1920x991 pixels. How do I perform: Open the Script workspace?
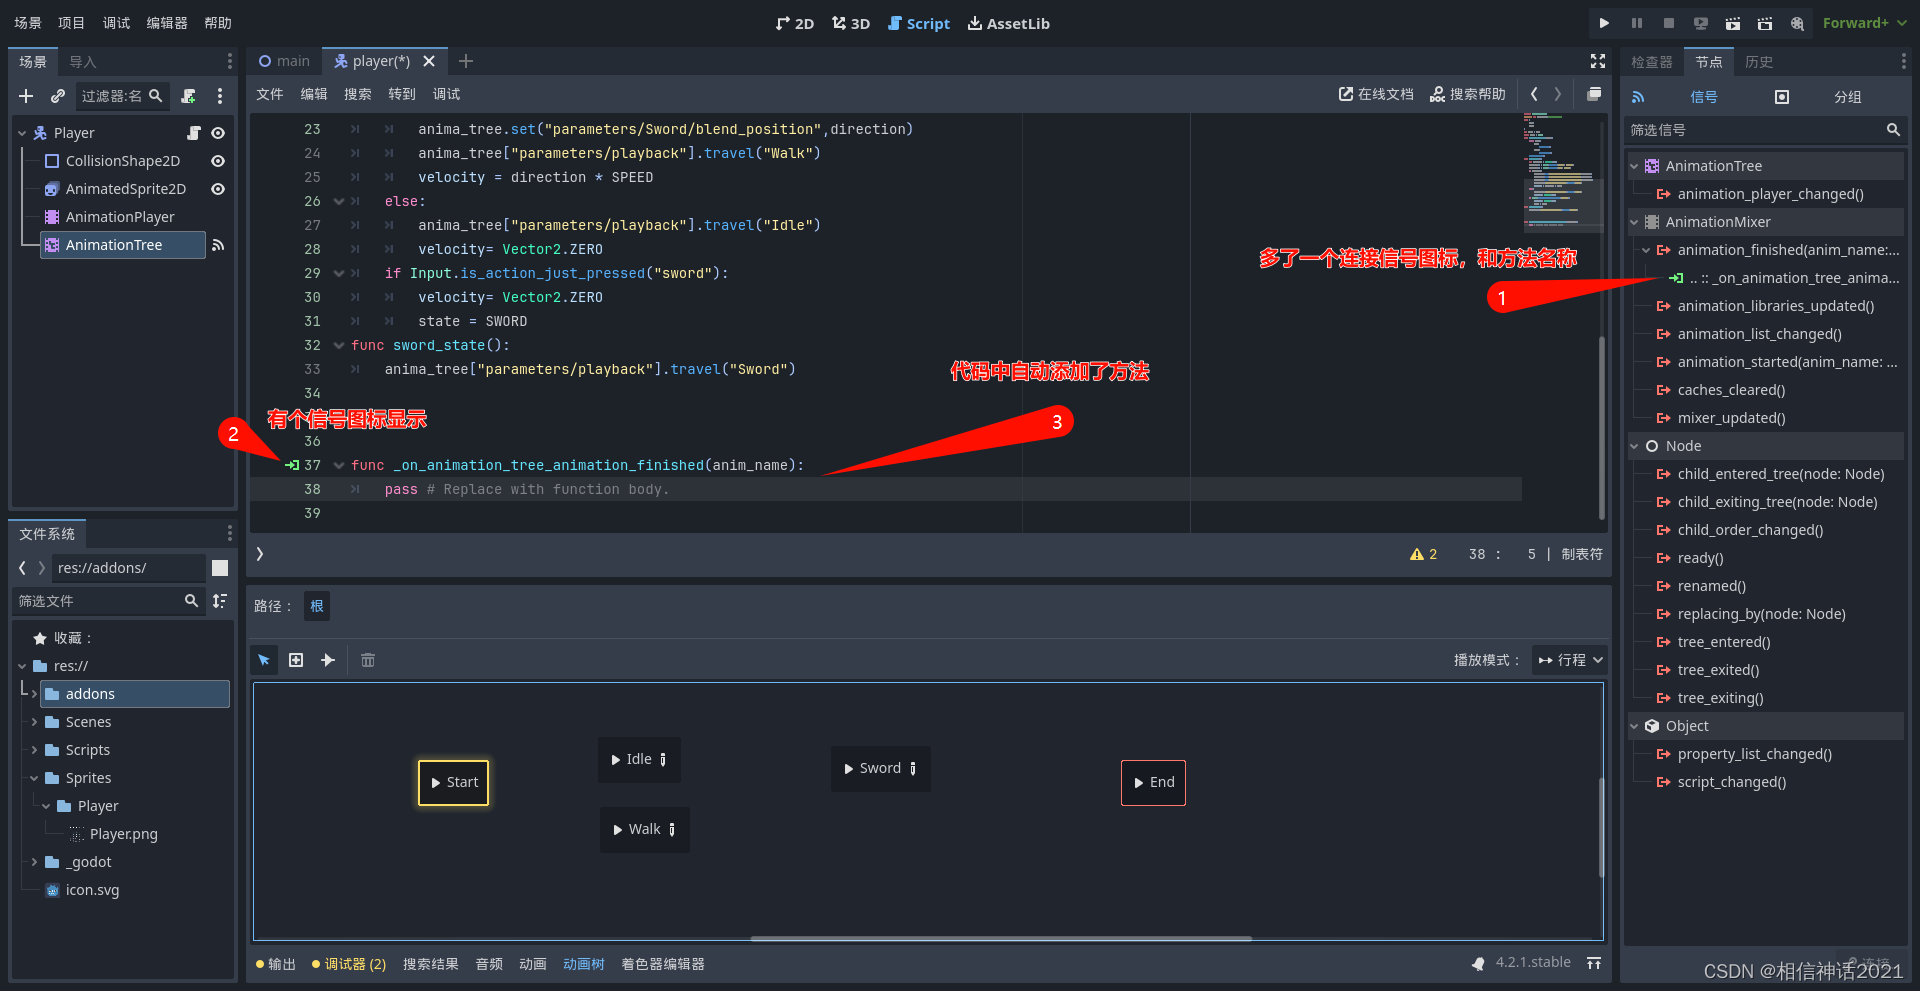[x=918, y=23]
